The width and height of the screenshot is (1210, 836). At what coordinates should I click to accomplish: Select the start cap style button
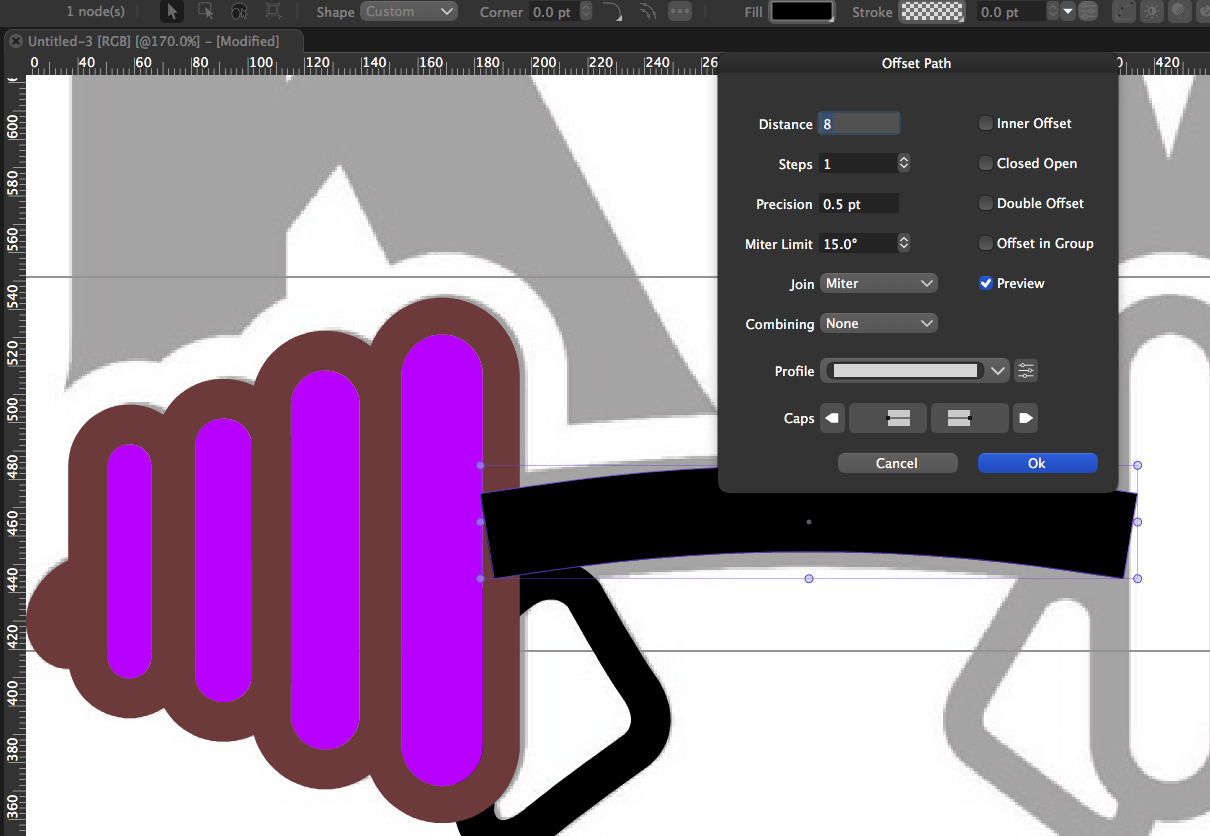point(887,418)
